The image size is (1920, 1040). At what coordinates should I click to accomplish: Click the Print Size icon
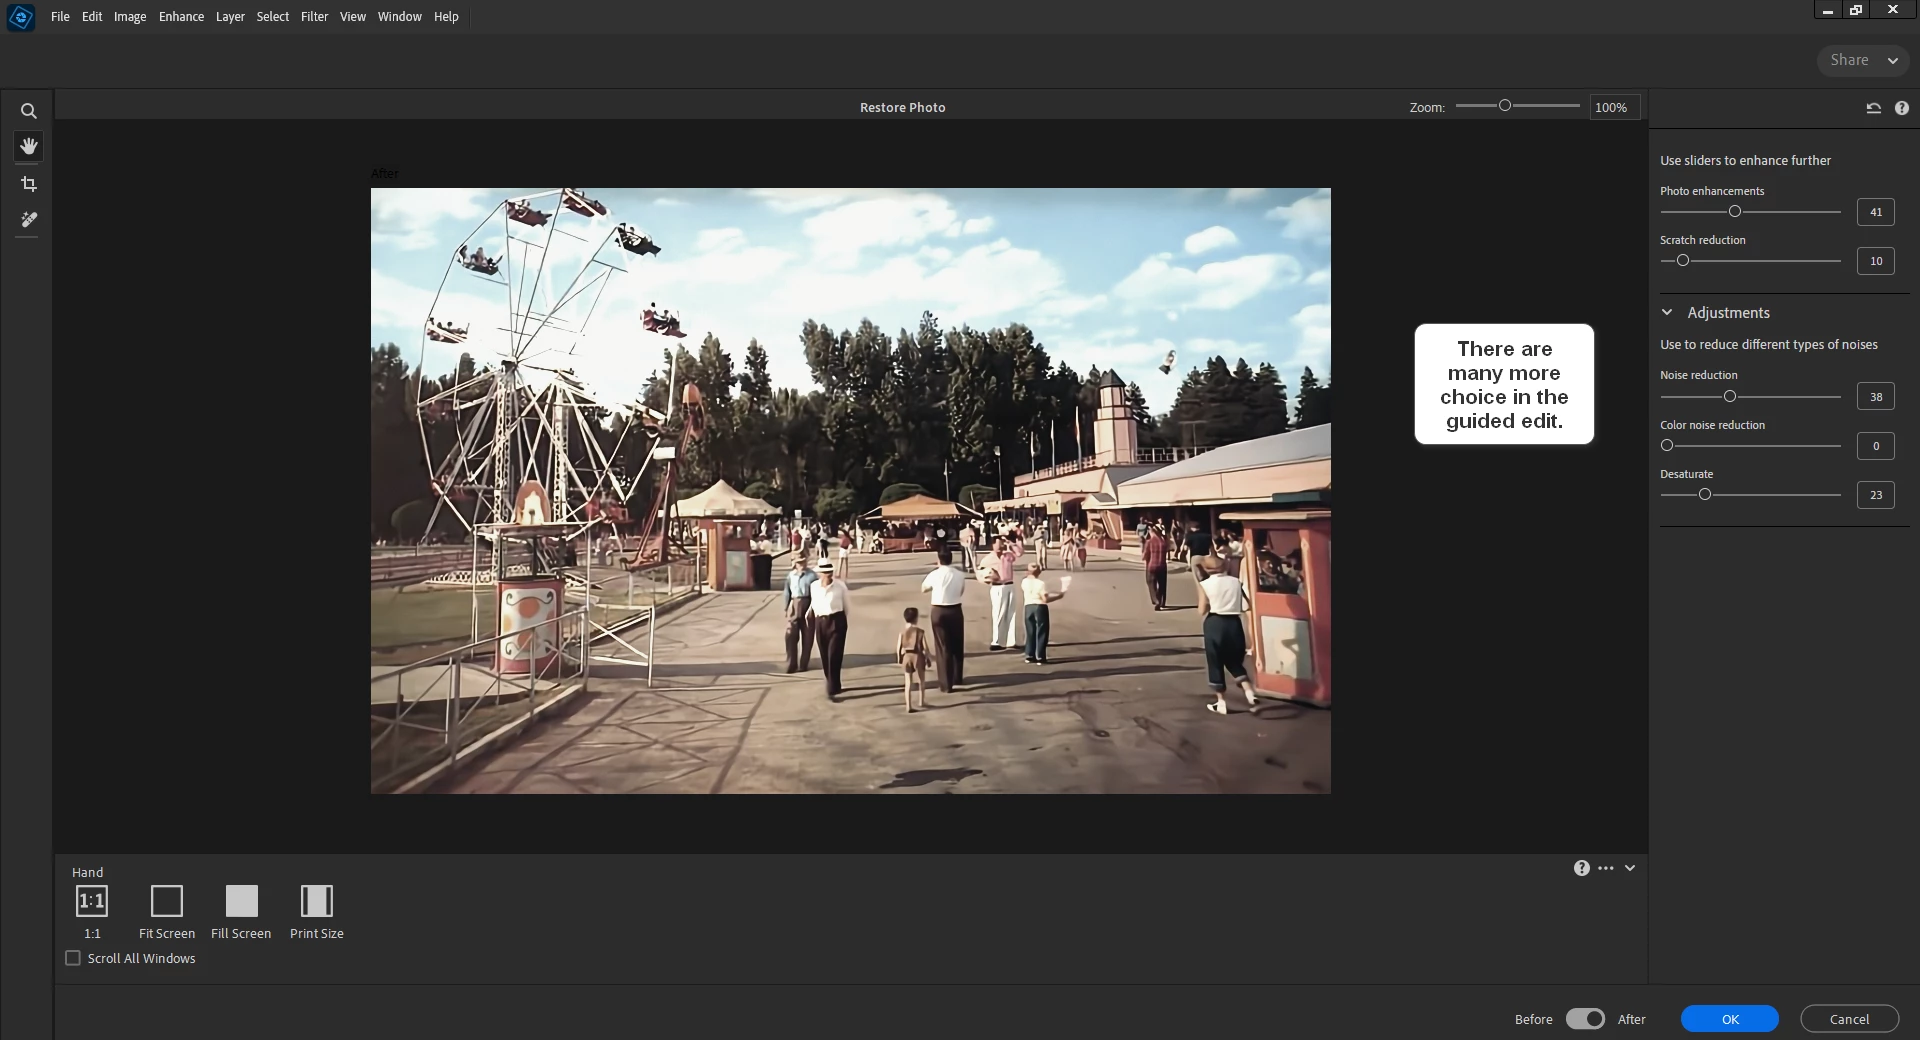coord(317,901)
